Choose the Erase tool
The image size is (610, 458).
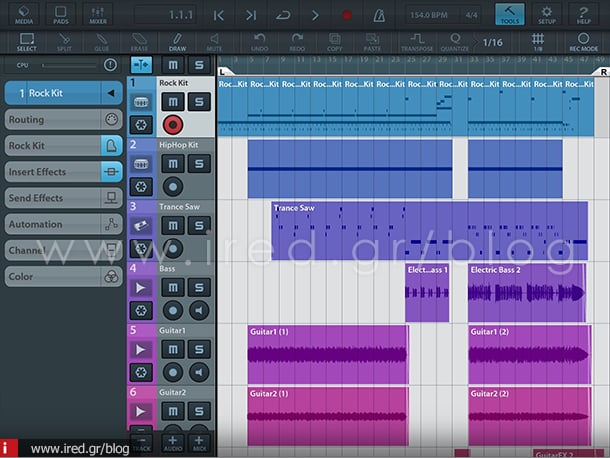[x=140, y=42]
